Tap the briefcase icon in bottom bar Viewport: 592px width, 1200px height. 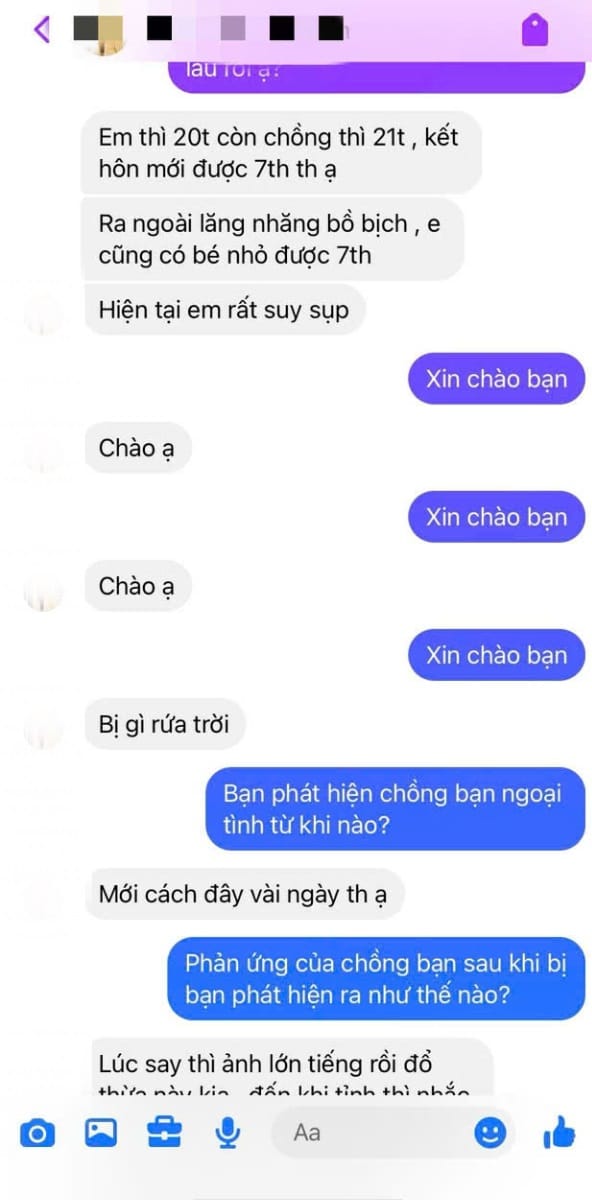[x=164, y=1133]
